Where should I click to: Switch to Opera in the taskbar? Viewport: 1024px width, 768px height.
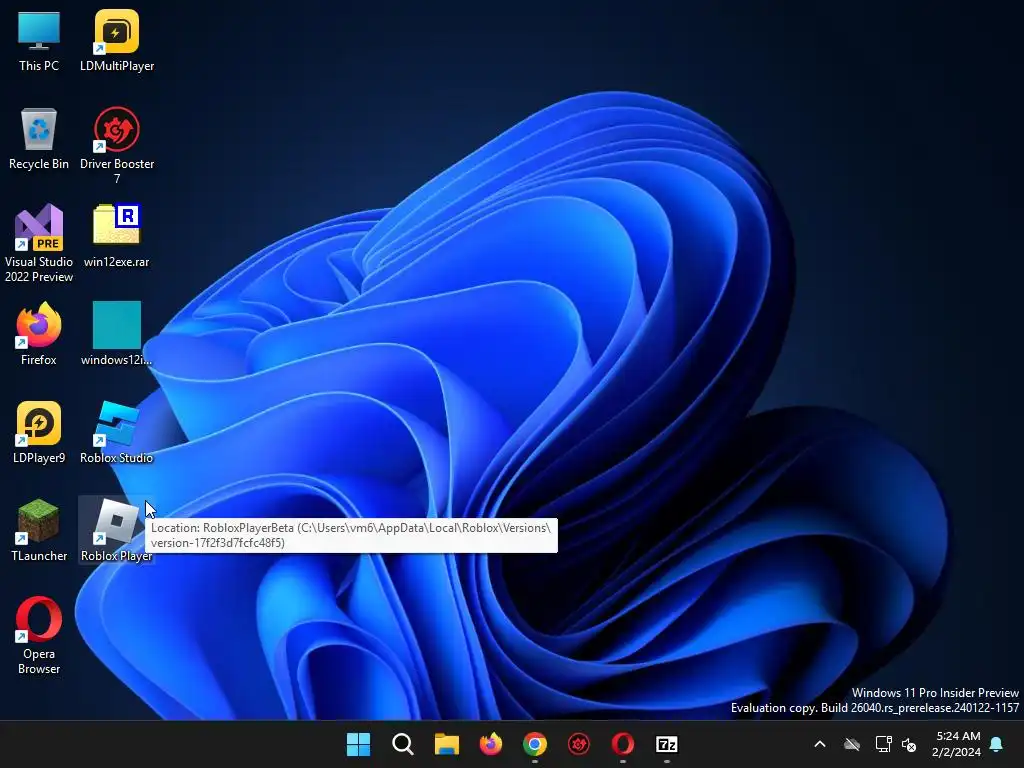[x=622, y=744]
